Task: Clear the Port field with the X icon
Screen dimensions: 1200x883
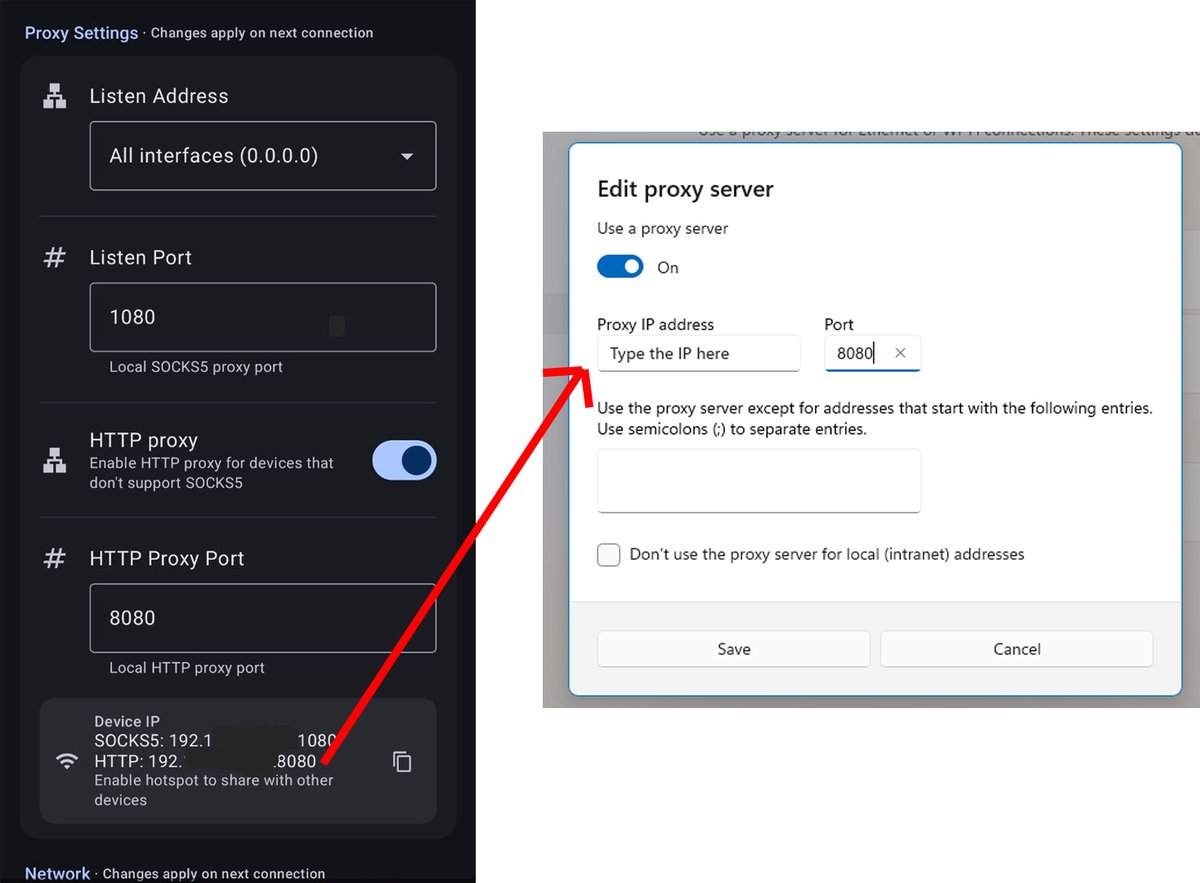Action: pos(900,353)
